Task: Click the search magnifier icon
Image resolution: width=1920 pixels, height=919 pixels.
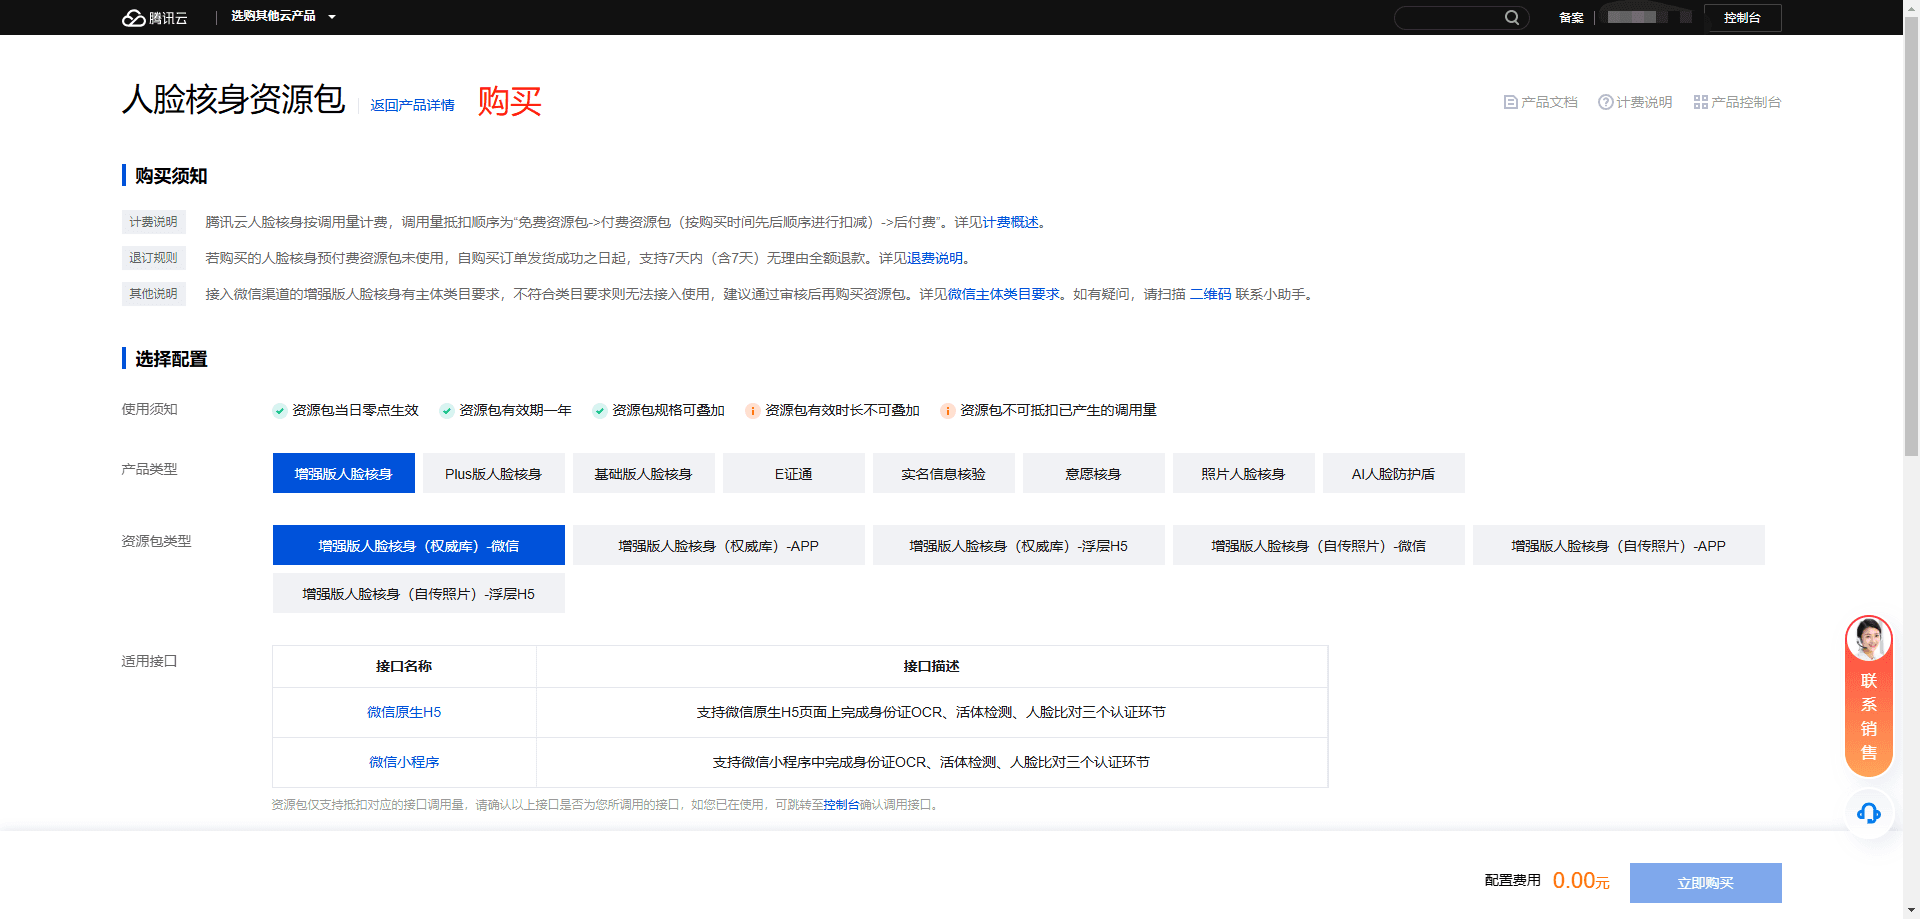Action: click(x=1511, y=18)
